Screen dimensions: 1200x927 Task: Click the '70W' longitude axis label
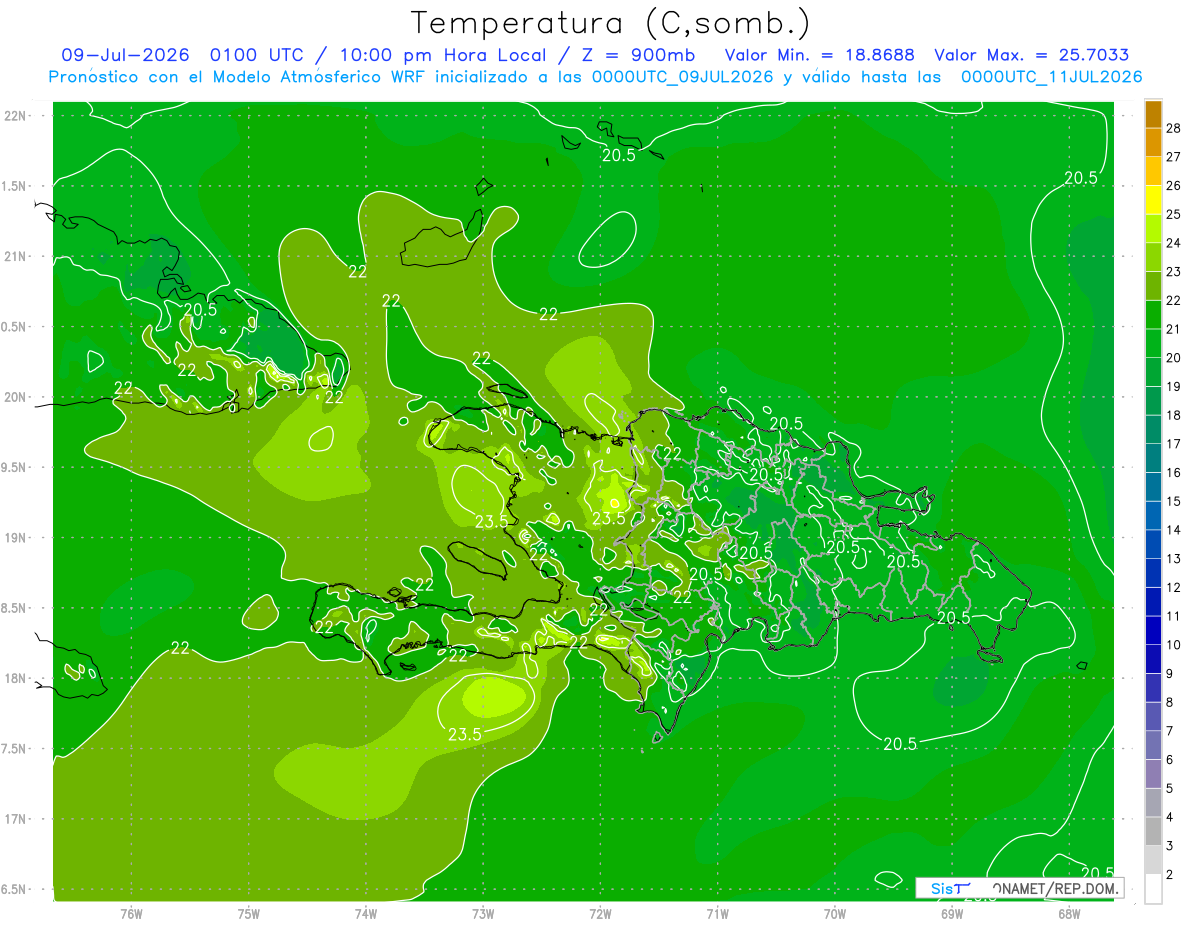tap(834, 913)
